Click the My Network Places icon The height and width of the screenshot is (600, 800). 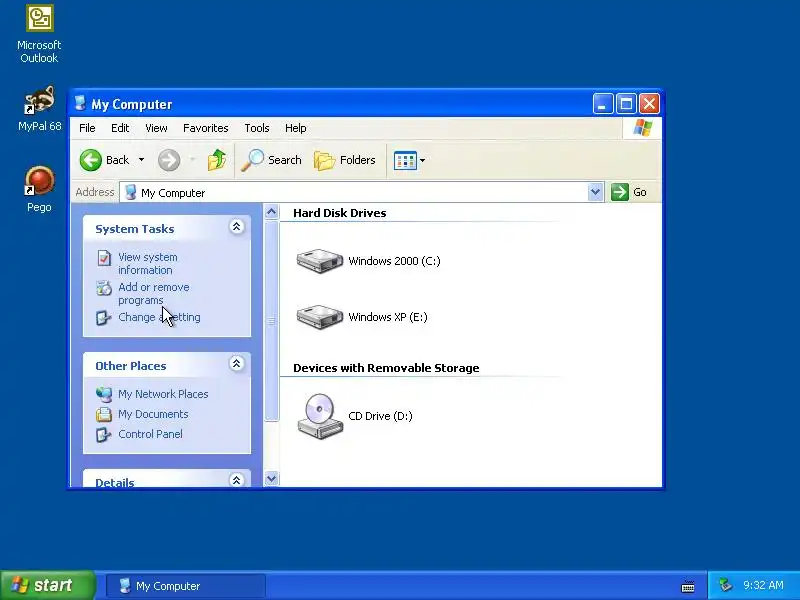click(104, 394)
